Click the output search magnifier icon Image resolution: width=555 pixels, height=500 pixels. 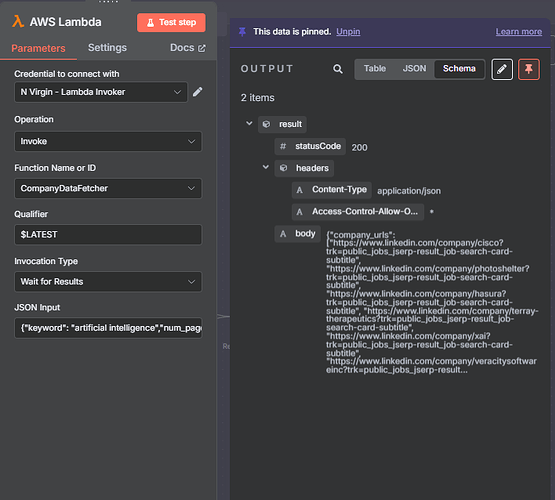click(x=338, y=69)
